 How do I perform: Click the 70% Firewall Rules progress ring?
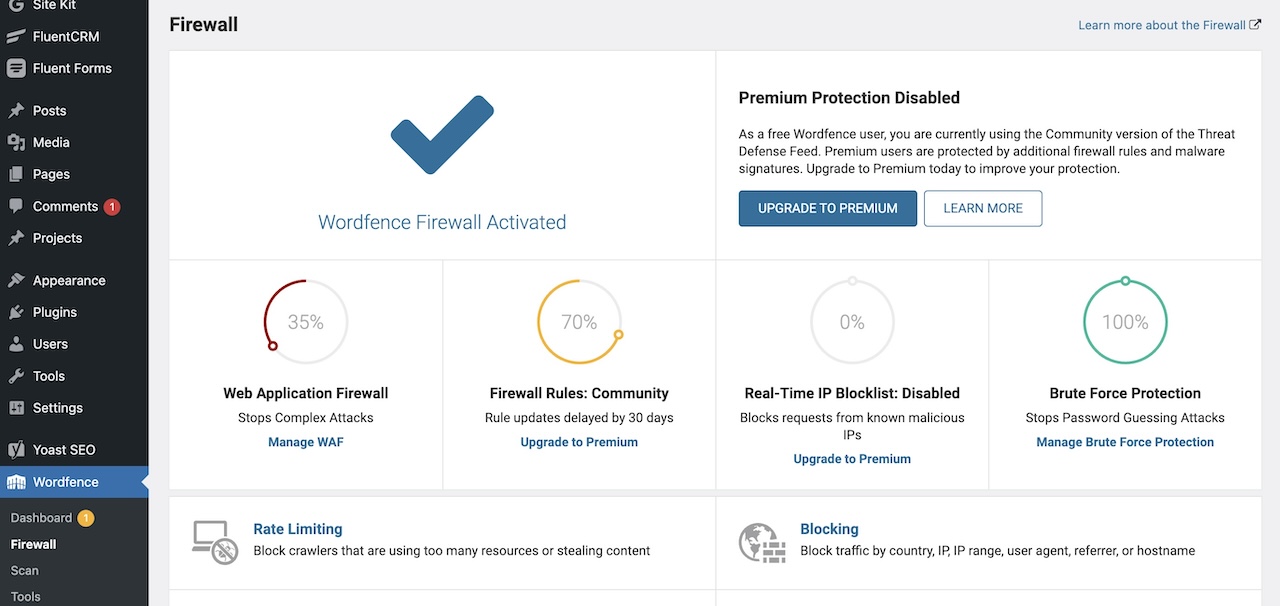point(579,321)
